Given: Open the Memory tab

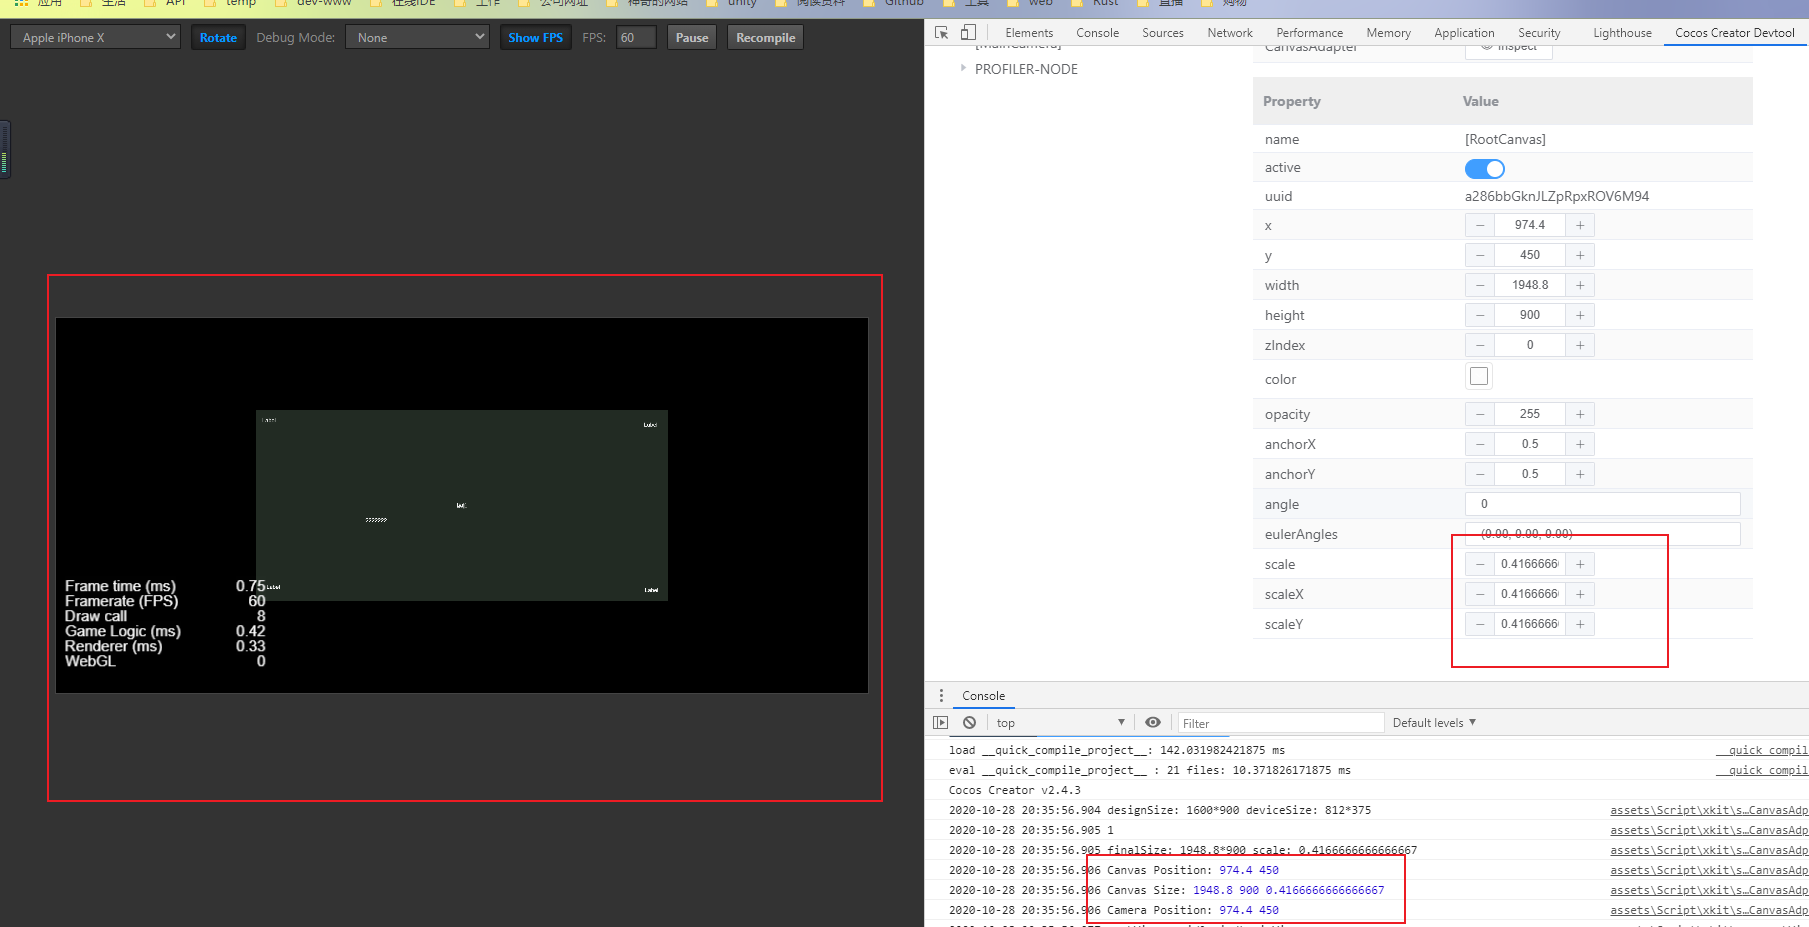Looking at the screenshot, I should [1389, 33].
